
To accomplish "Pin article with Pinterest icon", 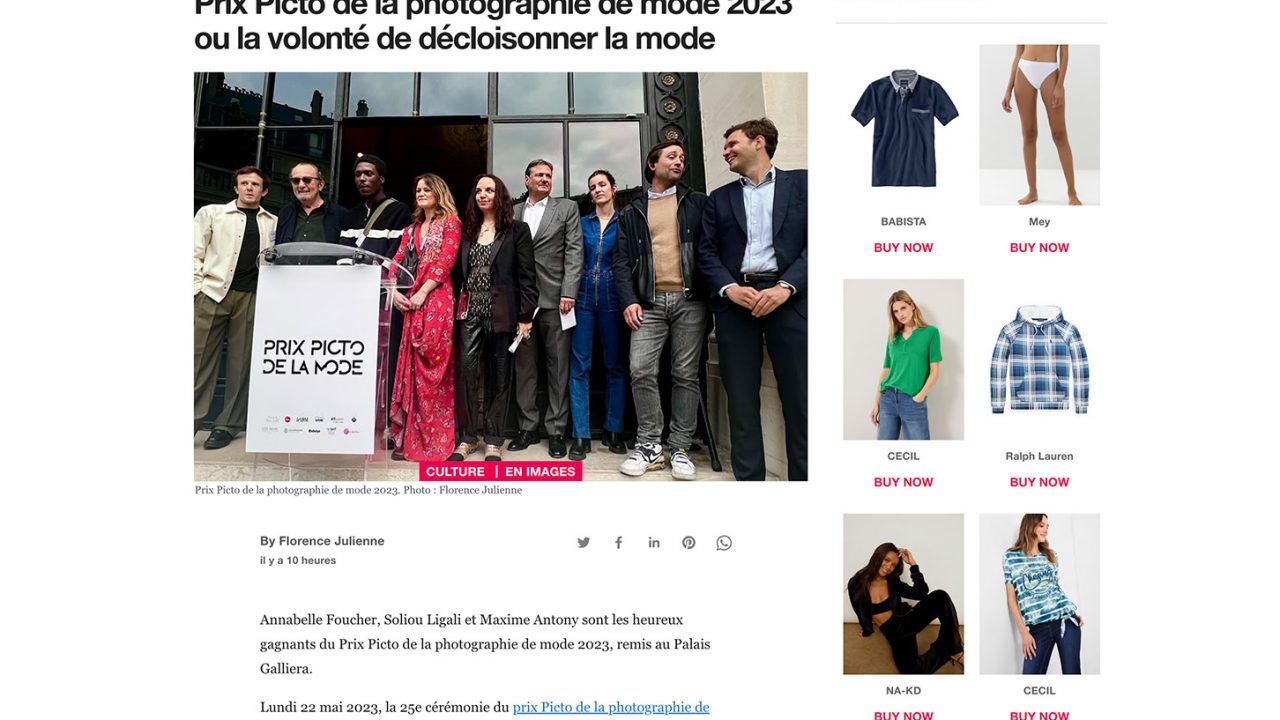I will click(689, 543).
